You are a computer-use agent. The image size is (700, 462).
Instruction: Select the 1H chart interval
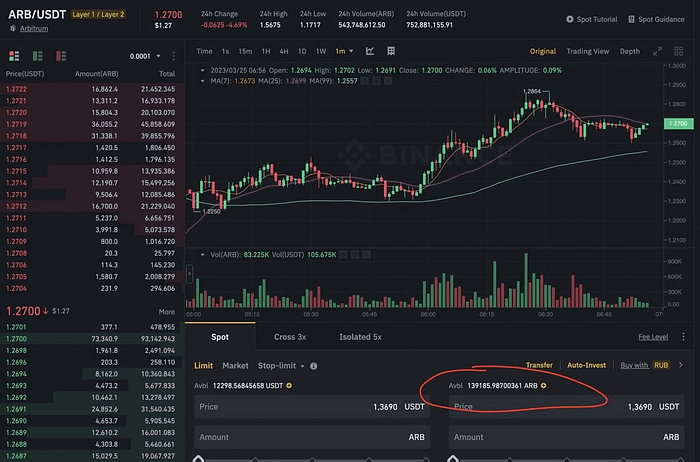266,51
